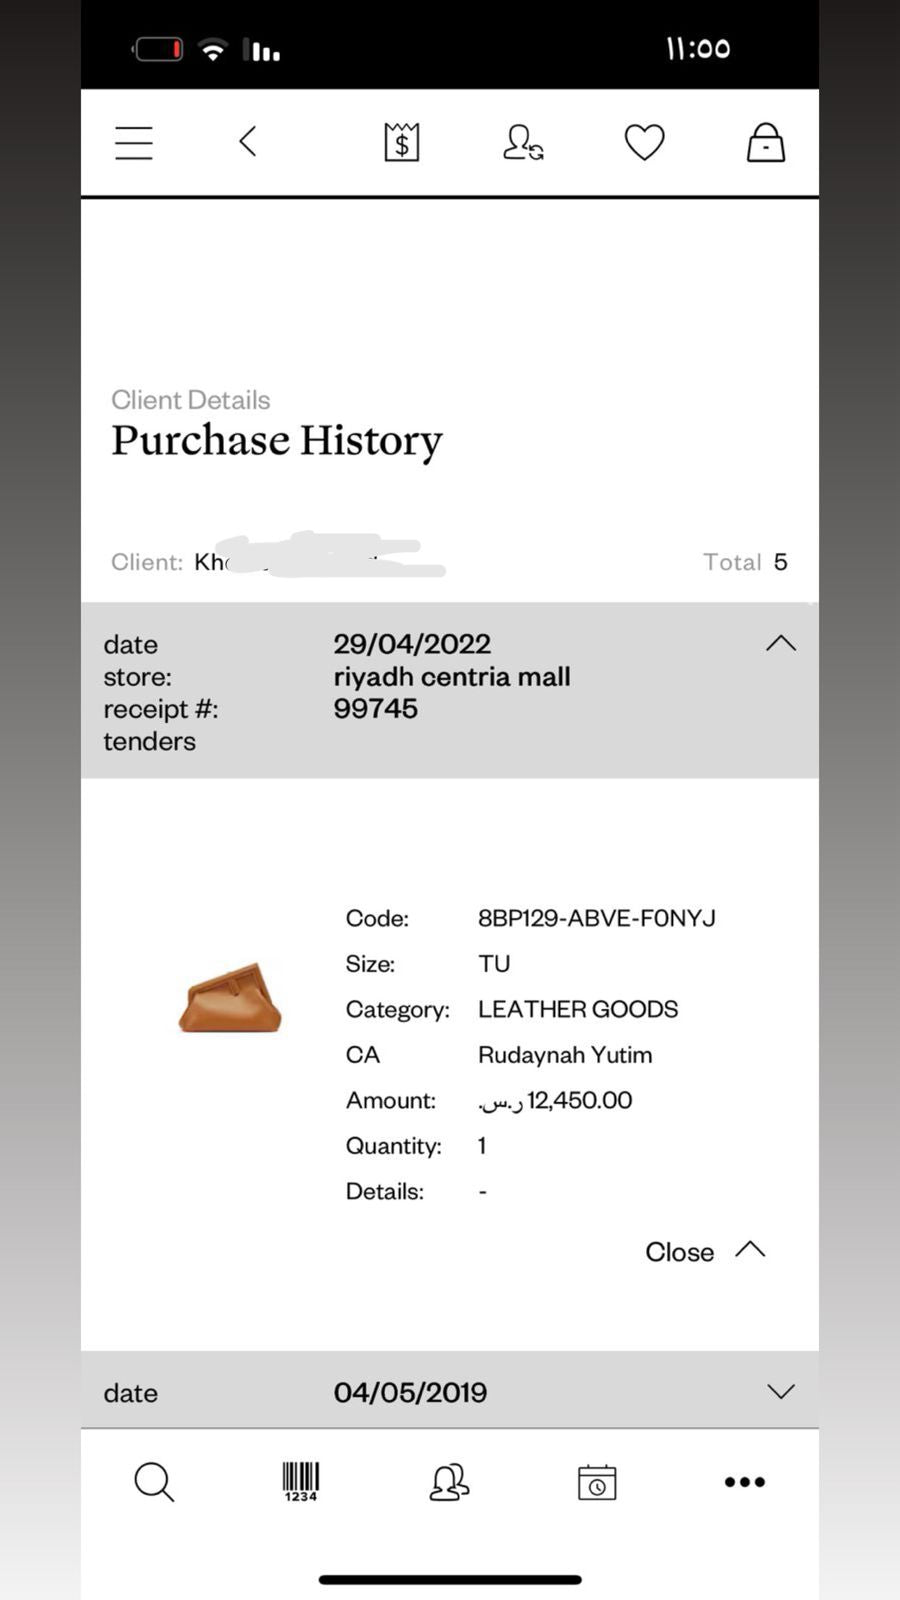Tap the client sync profile icon
900x1600 pixels.
coord(523,142)
